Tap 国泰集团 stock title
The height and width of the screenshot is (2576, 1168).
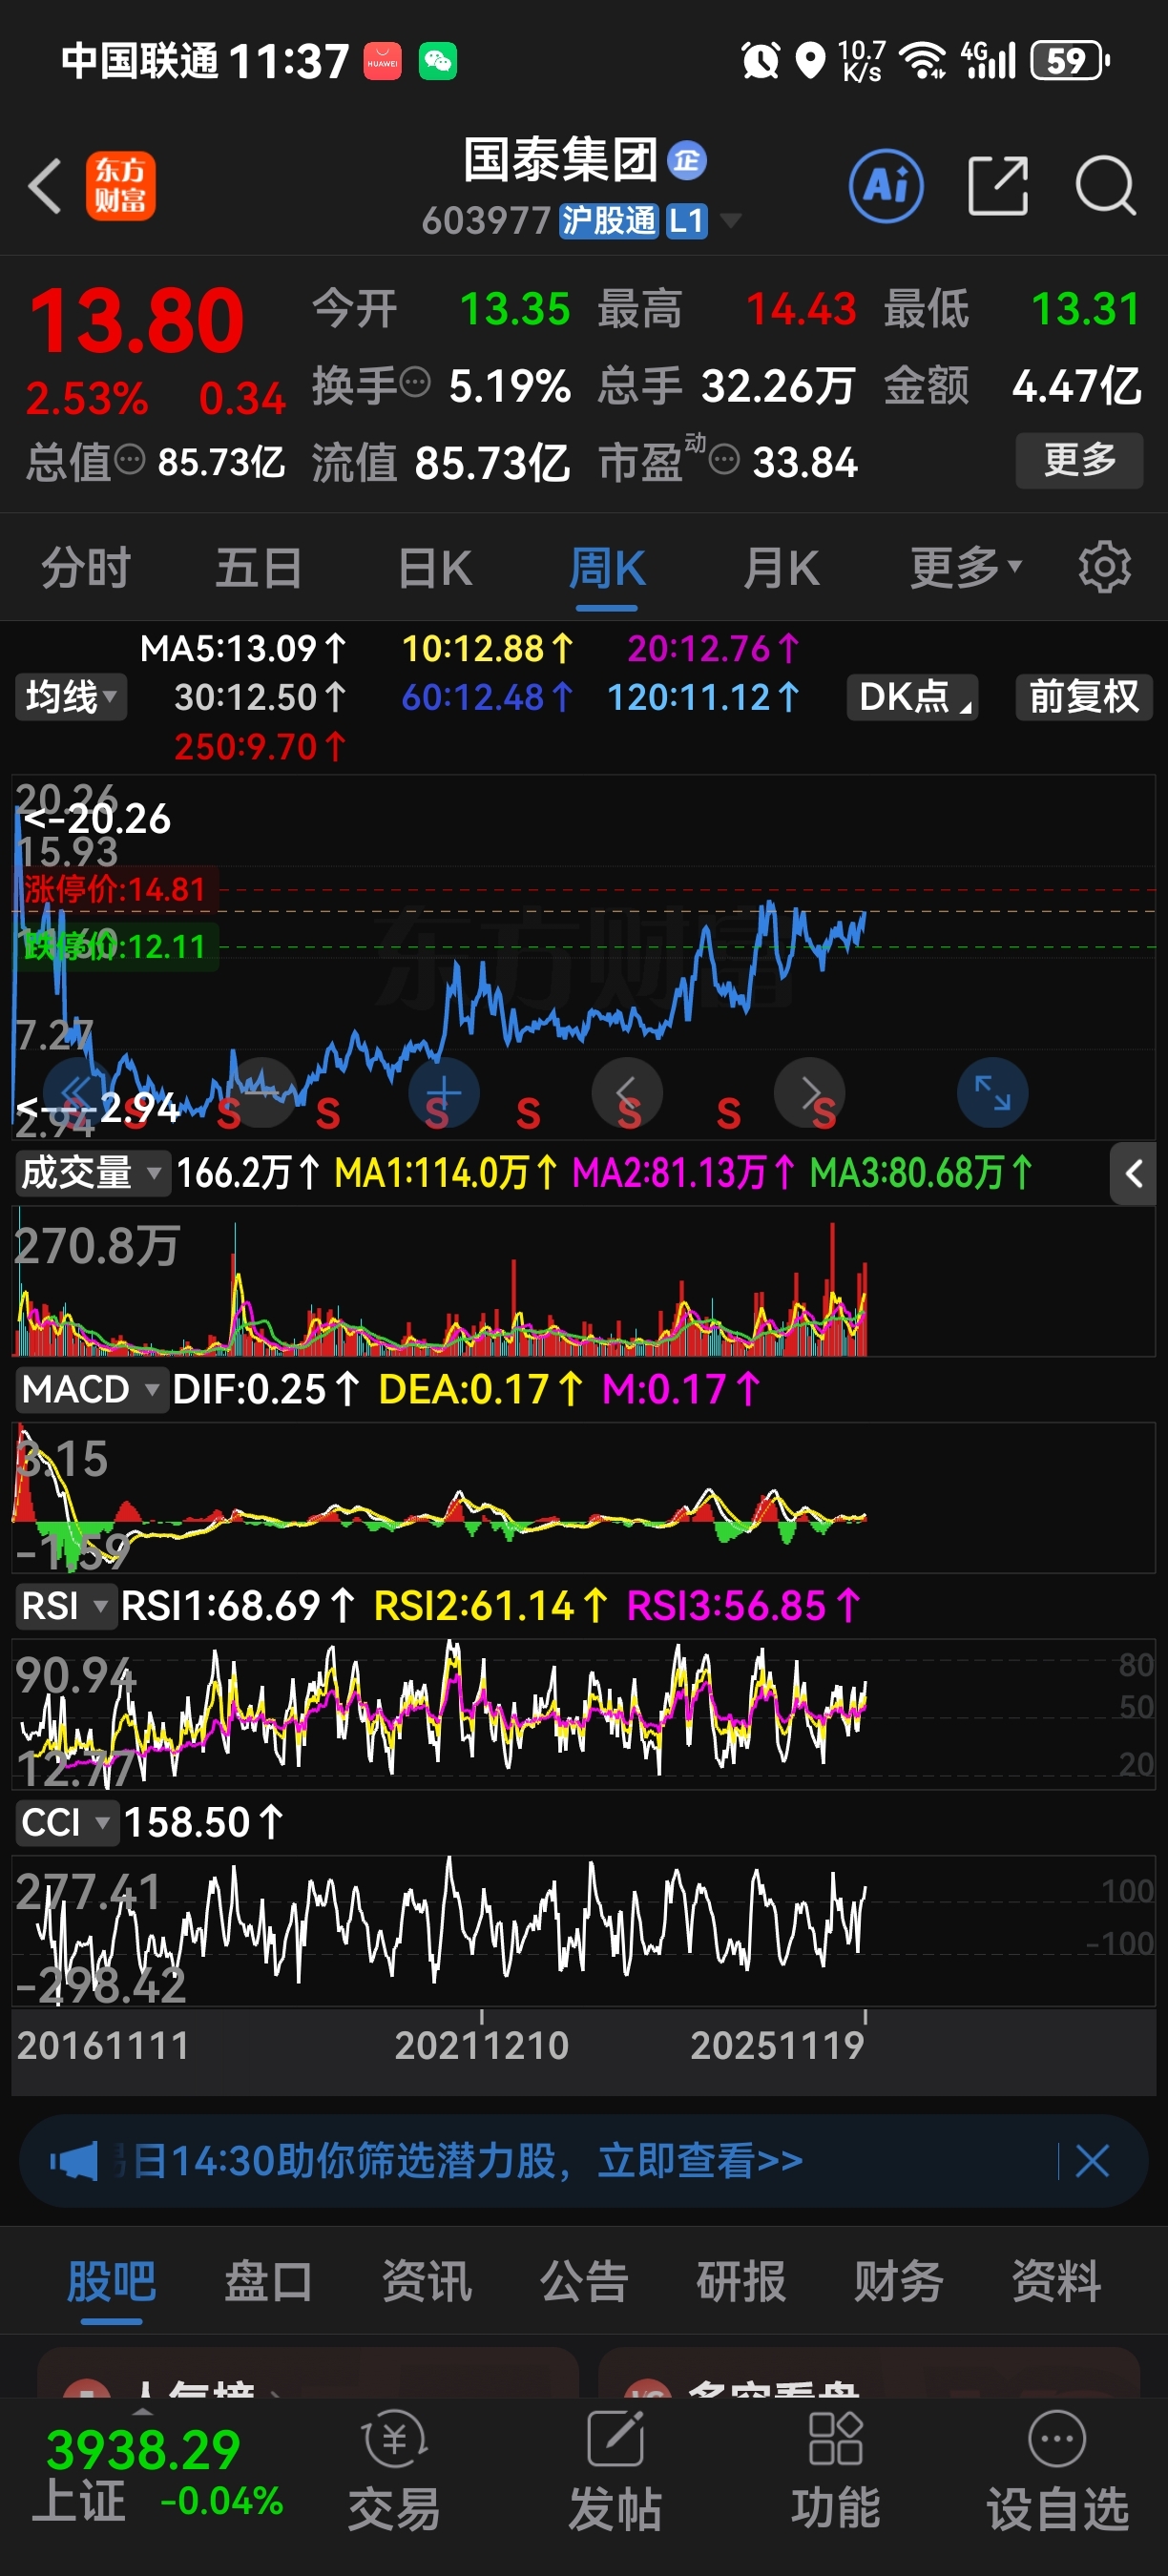[x=560, y=160]
